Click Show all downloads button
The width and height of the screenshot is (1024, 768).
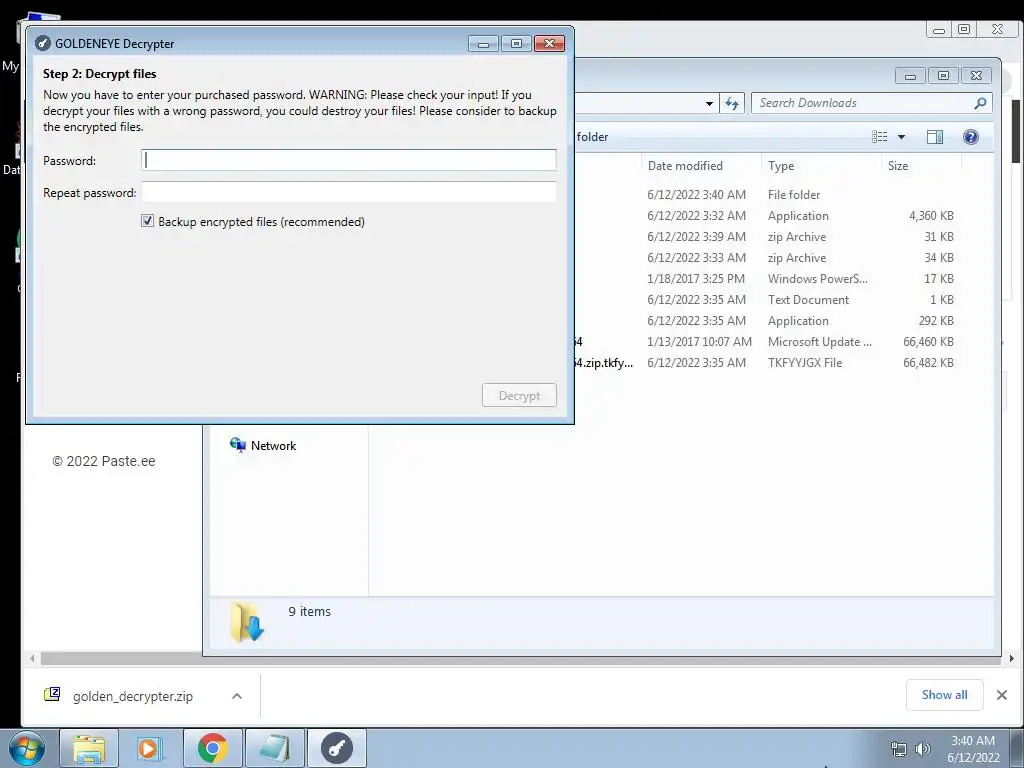944,695
